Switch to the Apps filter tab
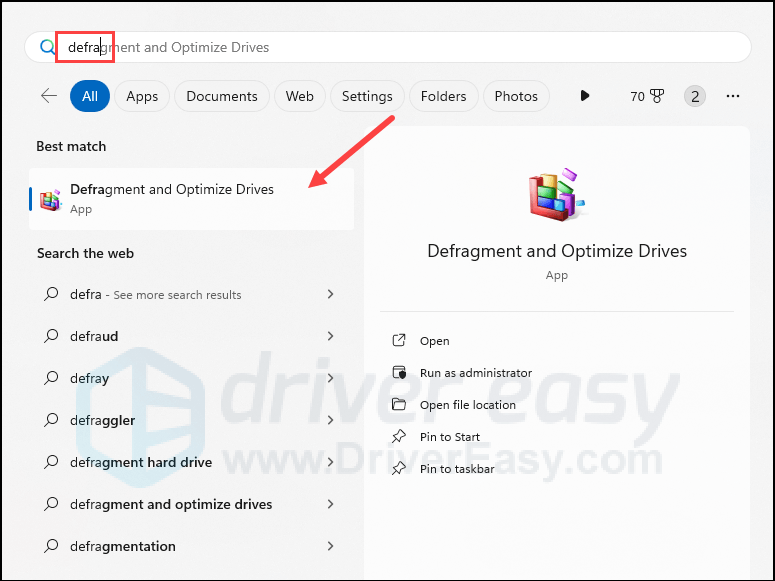Image resolution: width=775 pixels, height=581 pixels. click(x=142, y=96)
